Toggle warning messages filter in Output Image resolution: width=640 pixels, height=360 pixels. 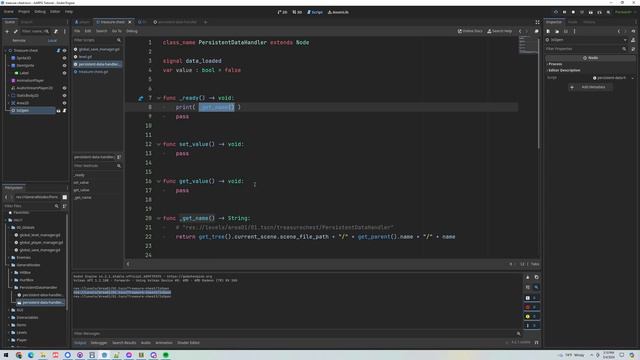(532, 316)
